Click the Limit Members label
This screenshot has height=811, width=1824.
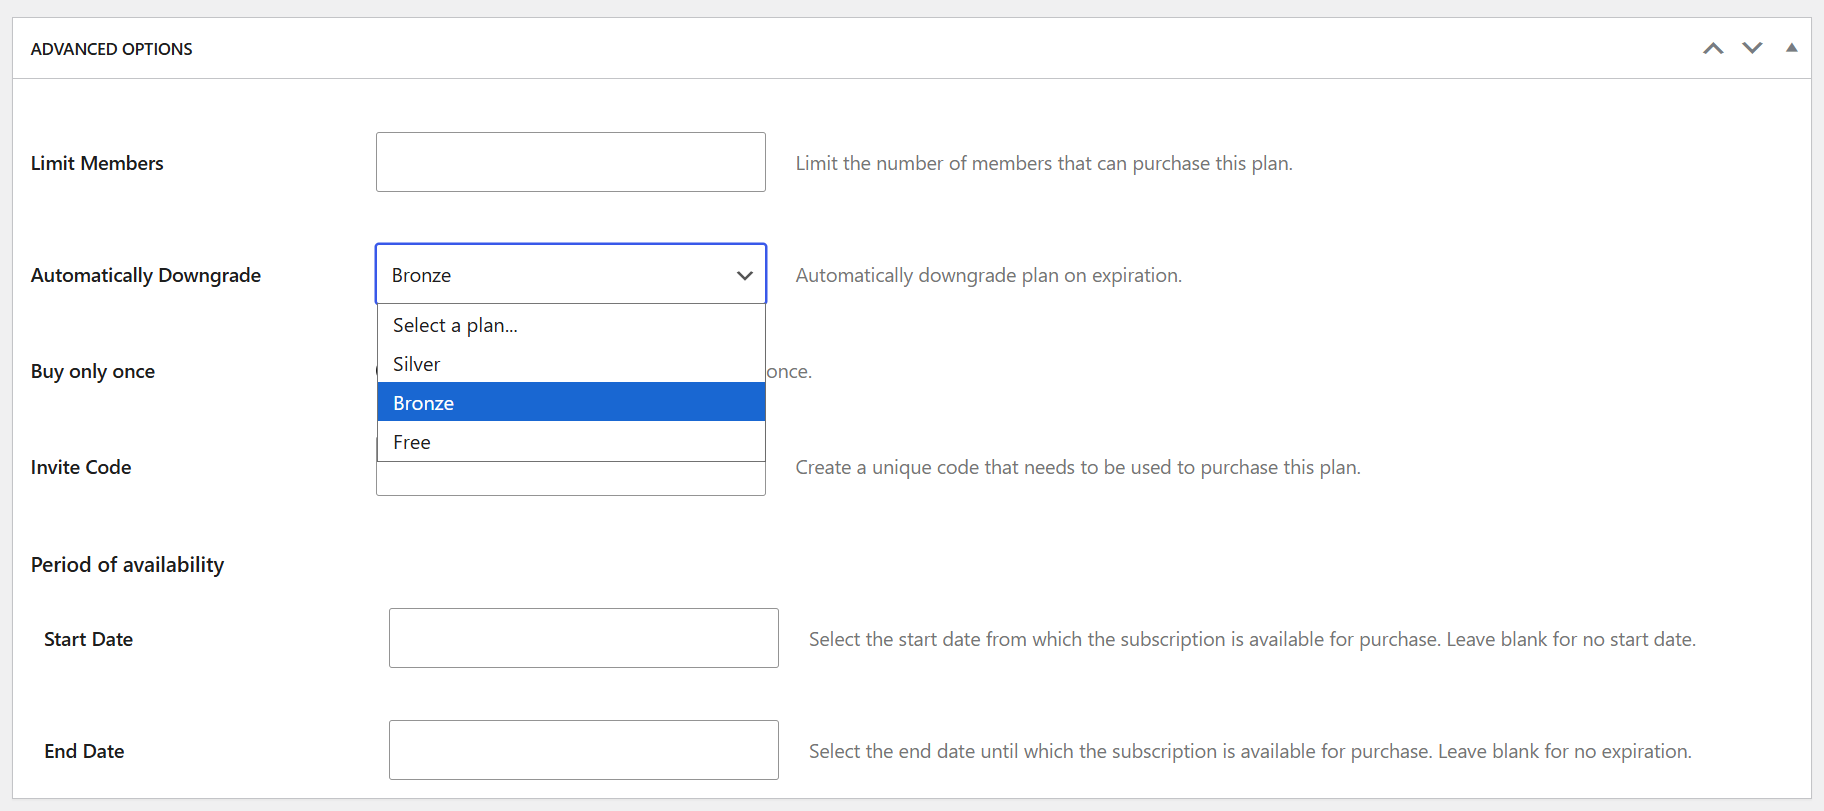[97, 163]
